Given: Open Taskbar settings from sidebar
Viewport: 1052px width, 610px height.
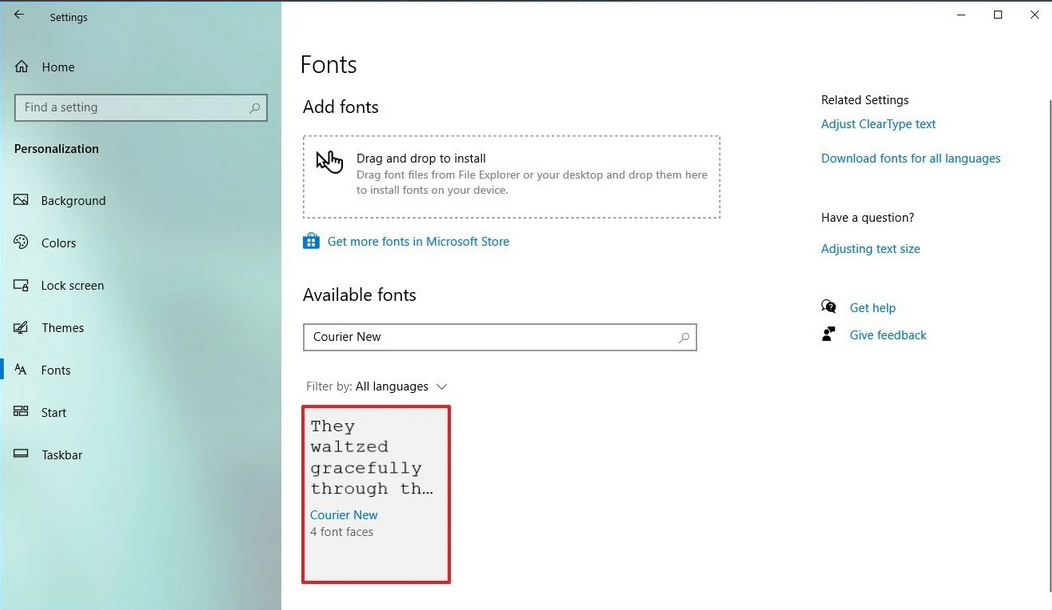Looking at the screenshot, I should pos(61,455).
